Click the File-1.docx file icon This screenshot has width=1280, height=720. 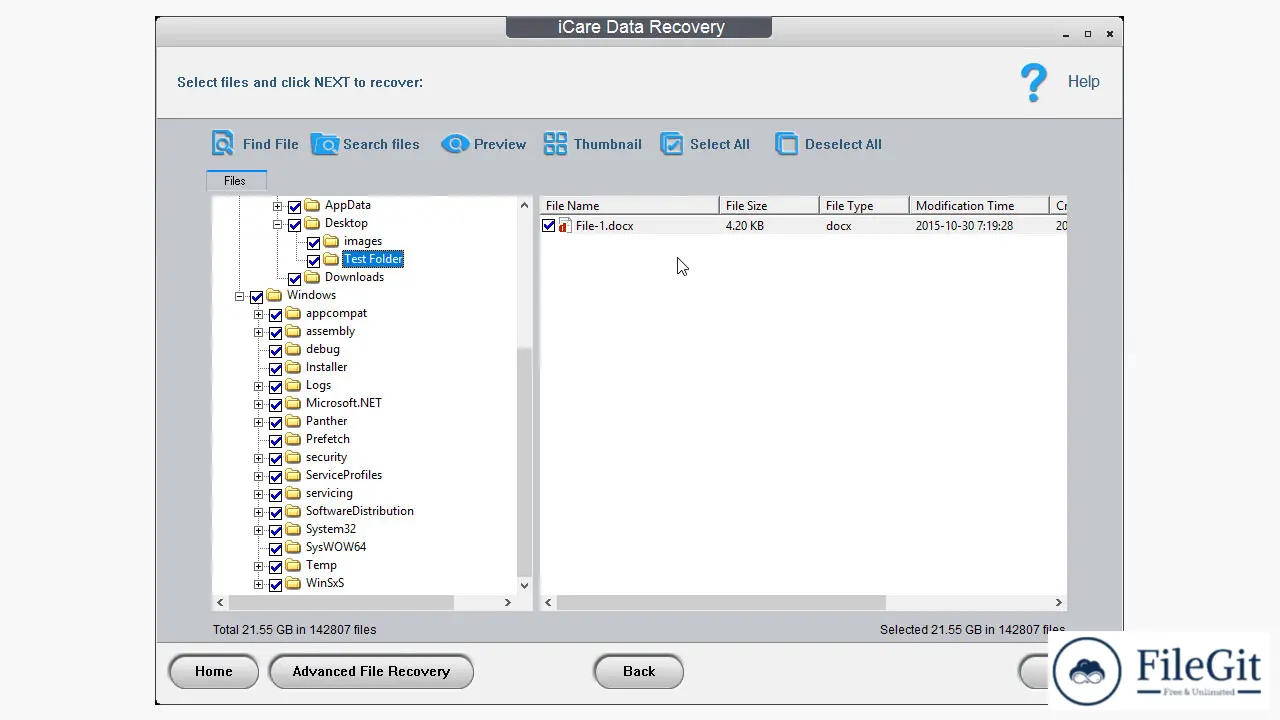pyautogui.click(x=564, y=226)
